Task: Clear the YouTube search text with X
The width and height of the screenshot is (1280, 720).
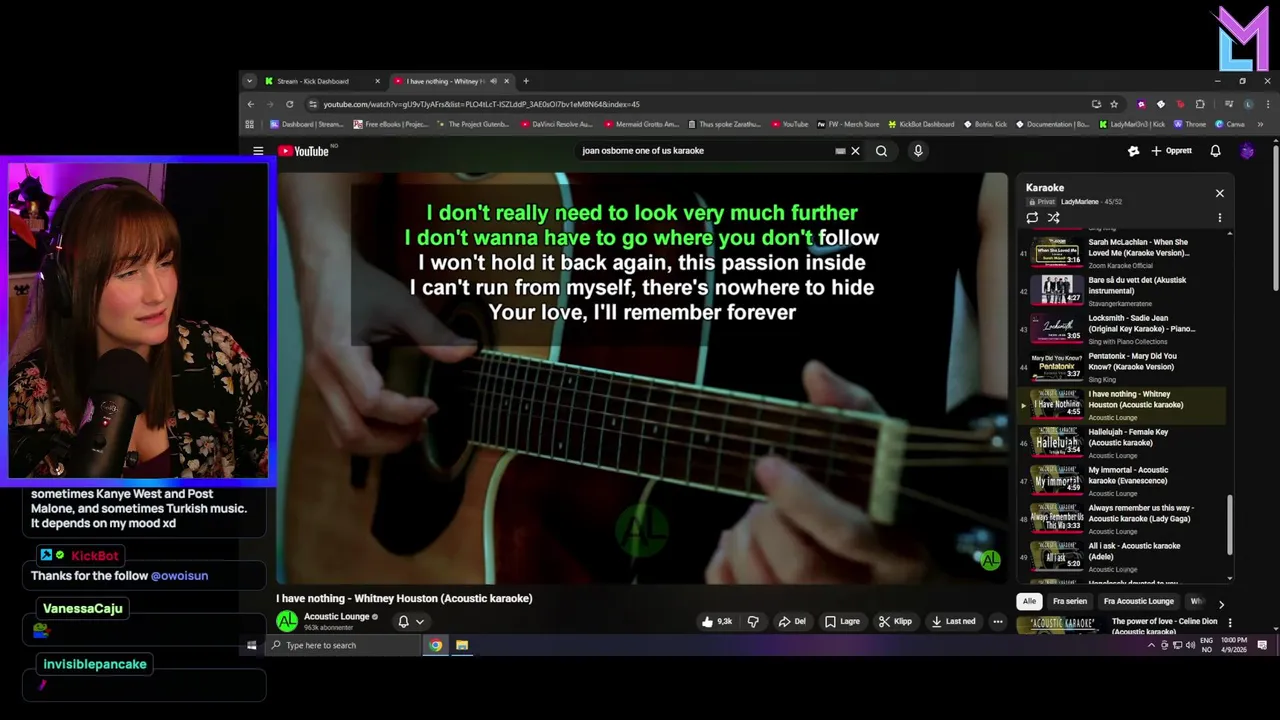Action: (855, 151)
